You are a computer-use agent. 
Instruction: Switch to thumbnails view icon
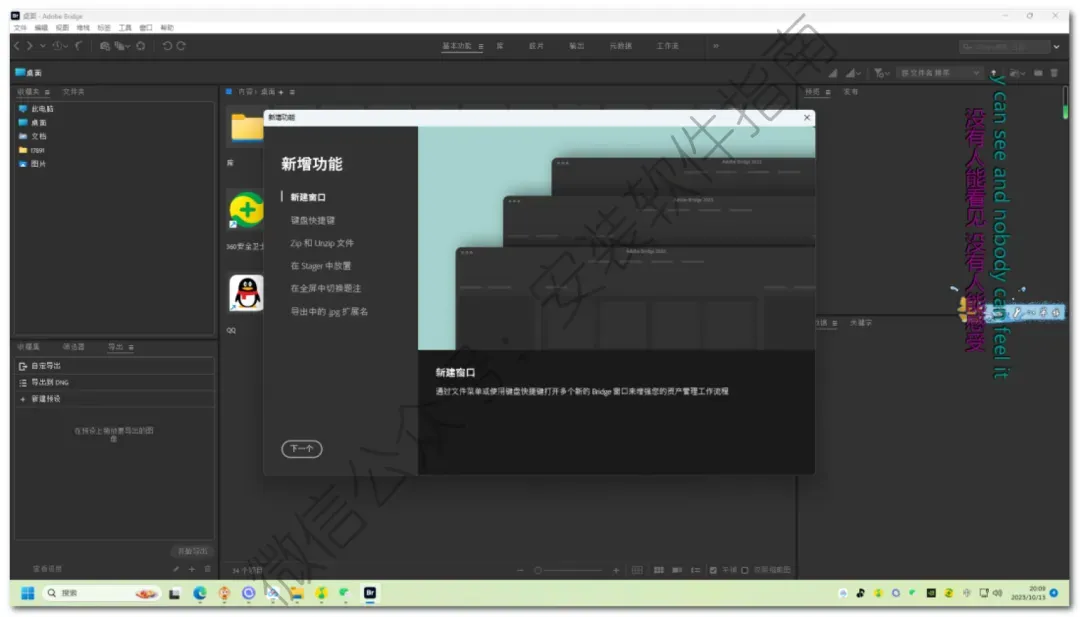coord(658,570)
